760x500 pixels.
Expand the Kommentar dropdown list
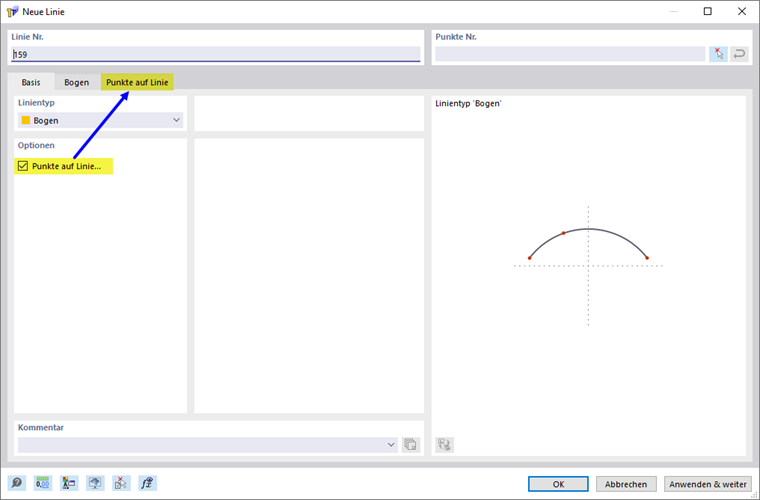click(391, 444)
